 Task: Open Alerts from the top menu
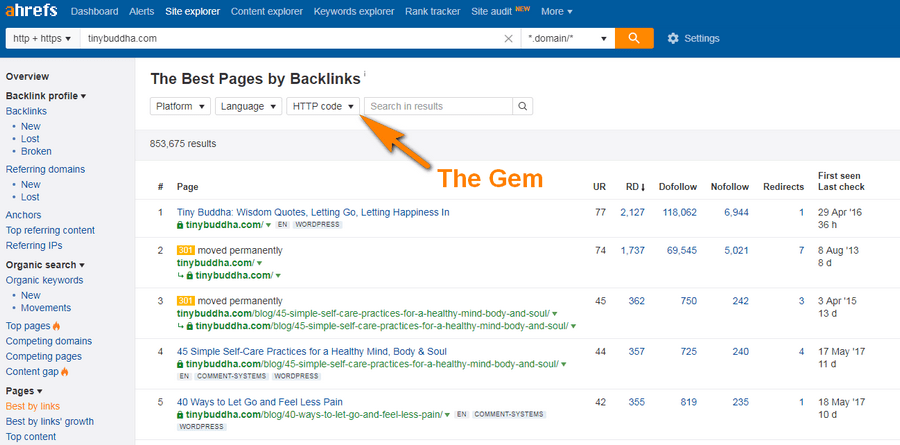click(x=142, y=11)
